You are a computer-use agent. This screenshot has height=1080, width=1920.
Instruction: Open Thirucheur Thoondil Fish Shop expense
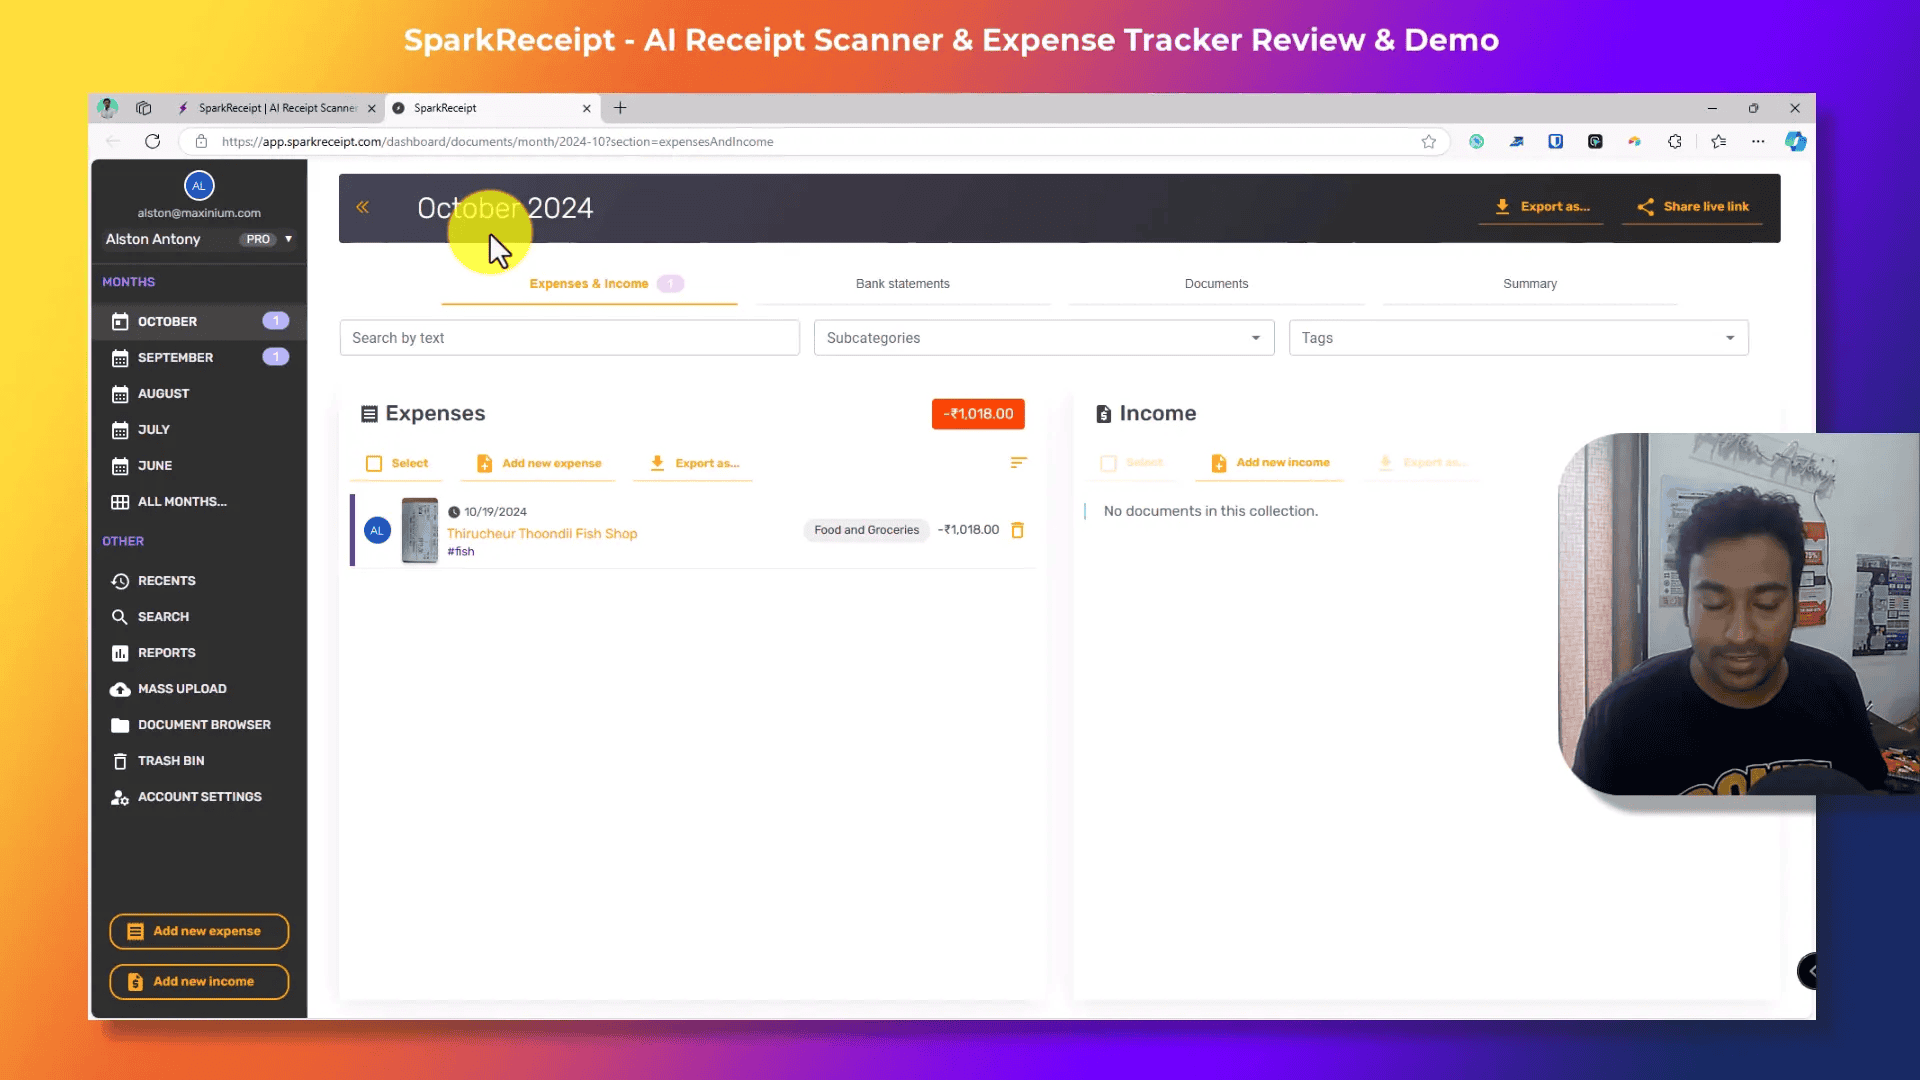(542, 533)
